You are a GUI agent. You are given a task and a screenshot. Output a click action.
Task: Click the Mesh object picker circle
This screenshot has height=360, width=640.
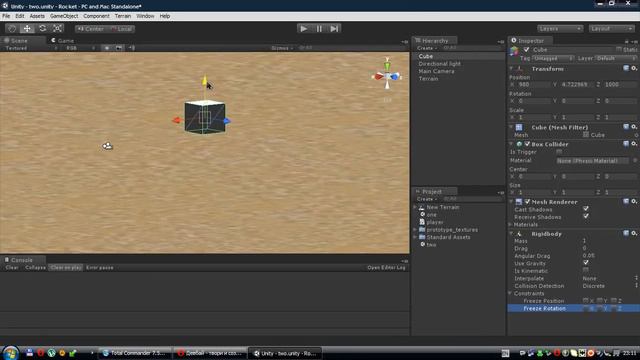pos(636,135)
